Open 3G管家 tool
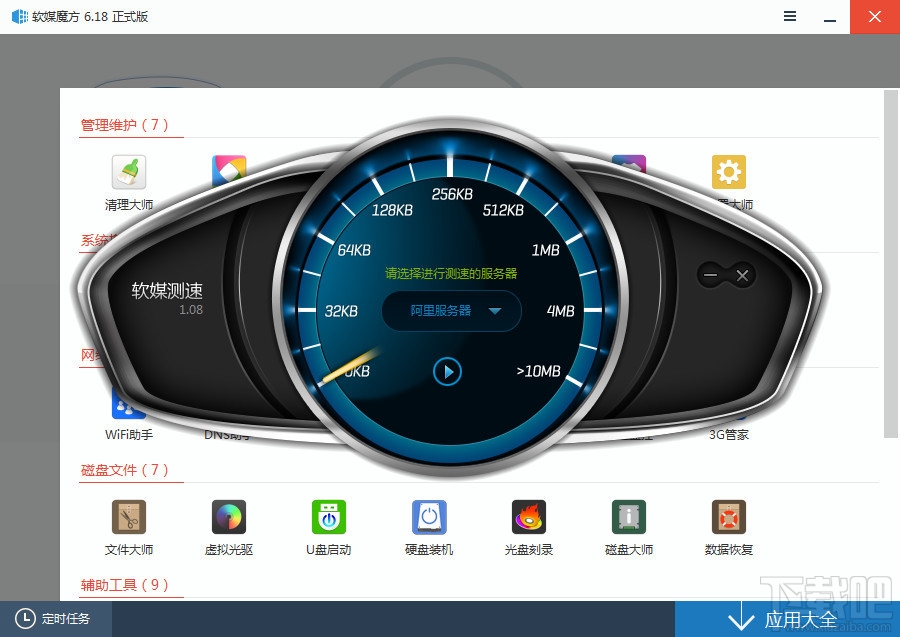 [728, 434]
